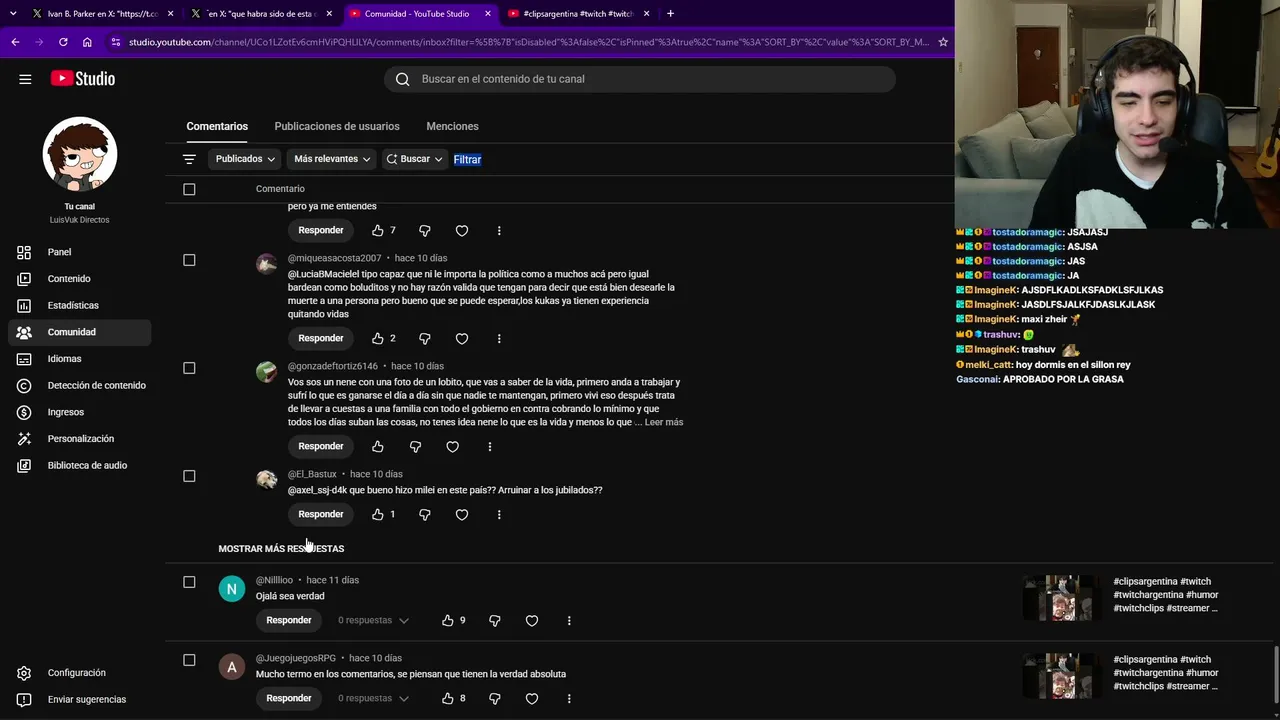
Task: Click the filter lines icon
Action: pos(189,159)
